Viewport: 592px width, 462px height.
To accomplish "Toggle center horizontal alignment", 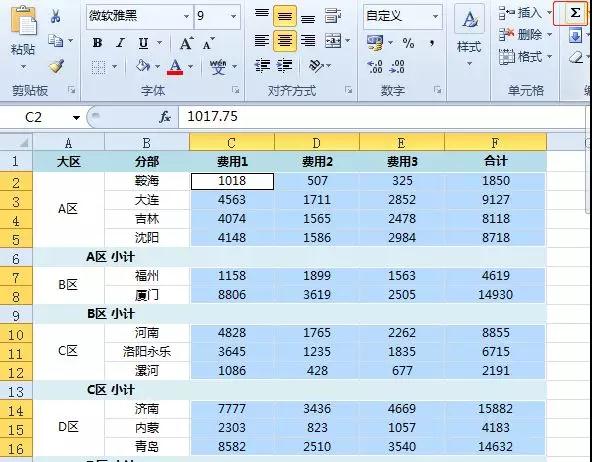I will [285, 41].
